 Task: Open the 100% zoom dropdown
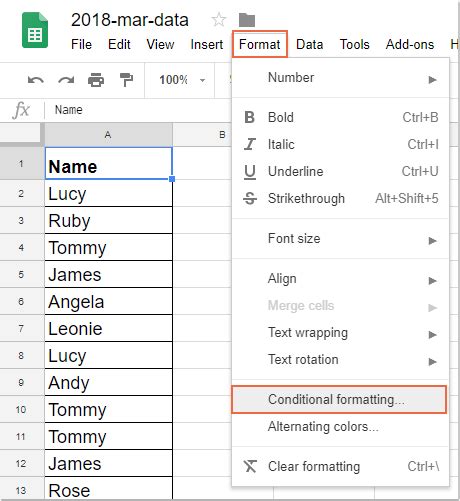(x=182, y=80)
